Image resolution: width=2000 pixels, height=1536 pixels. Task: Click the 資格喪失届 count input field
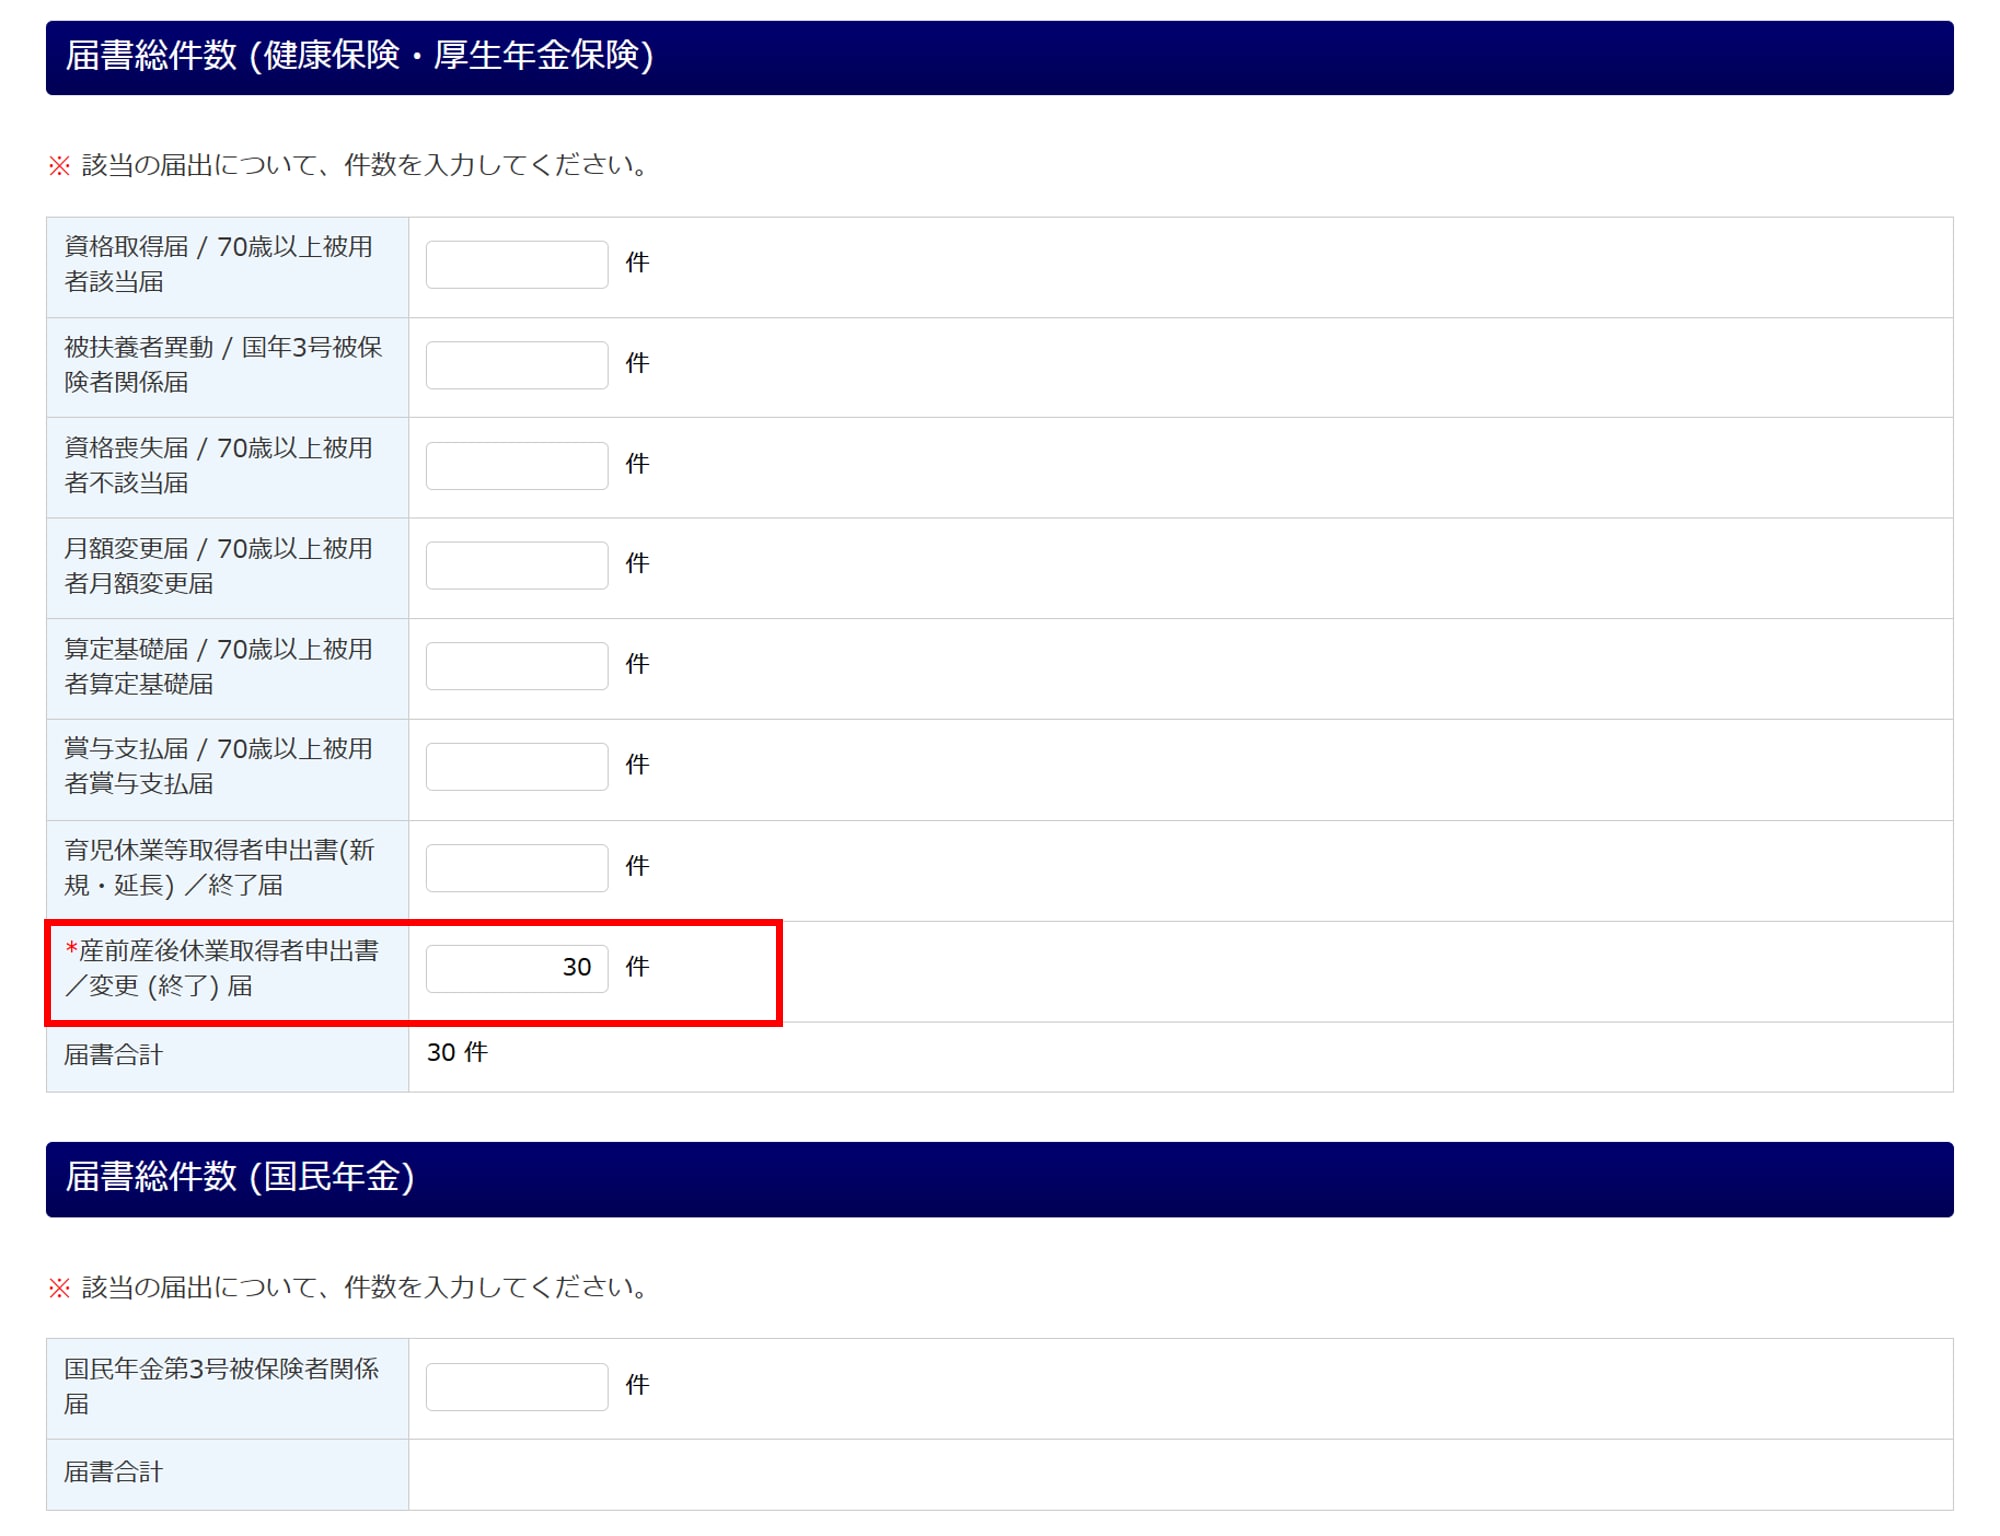[516, 465]
